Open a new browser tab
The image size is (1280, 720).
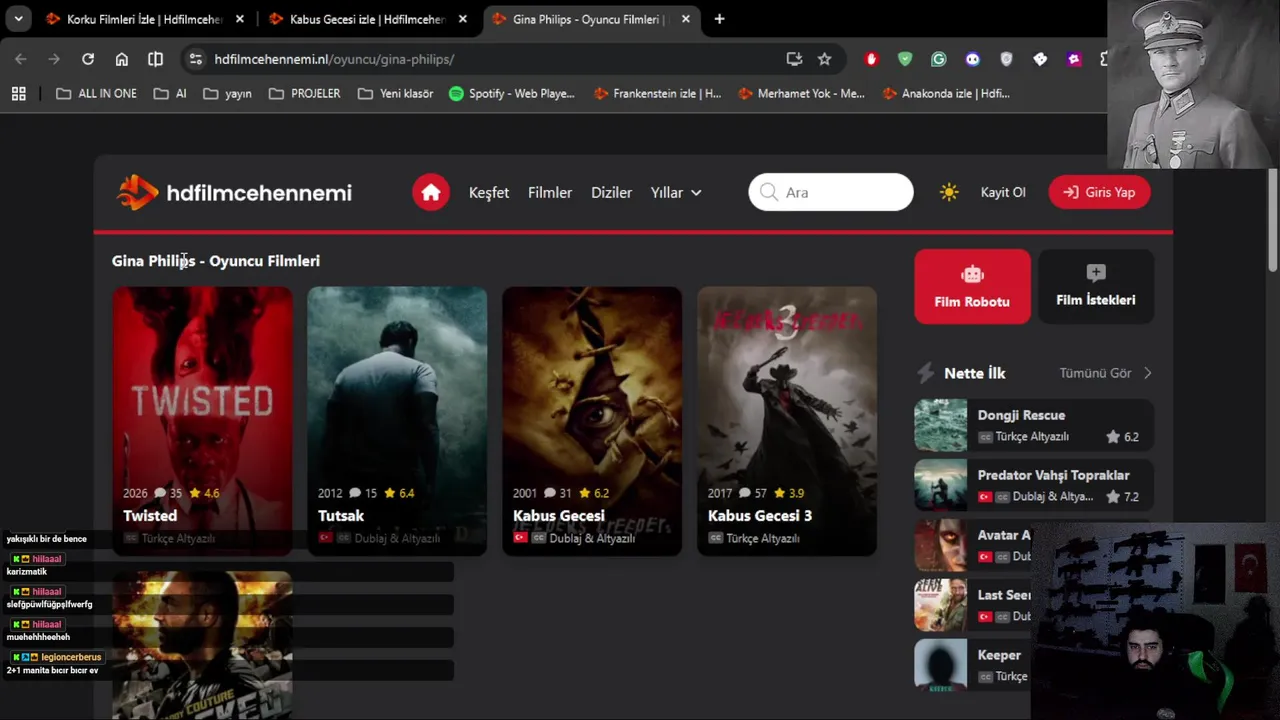click(x=719, y=19)
